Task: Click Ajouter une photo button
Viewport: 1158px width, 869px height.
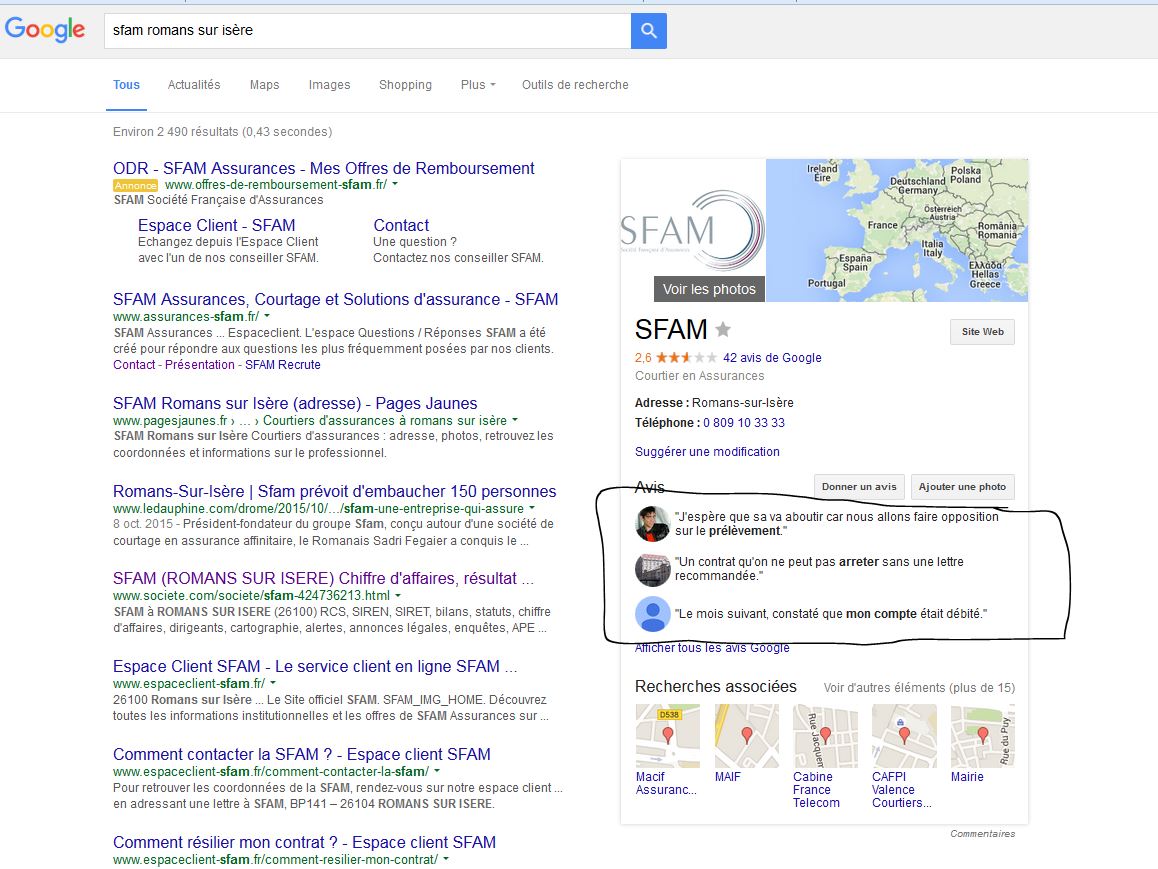Action: pyautogui.click(x=962, y=487)
